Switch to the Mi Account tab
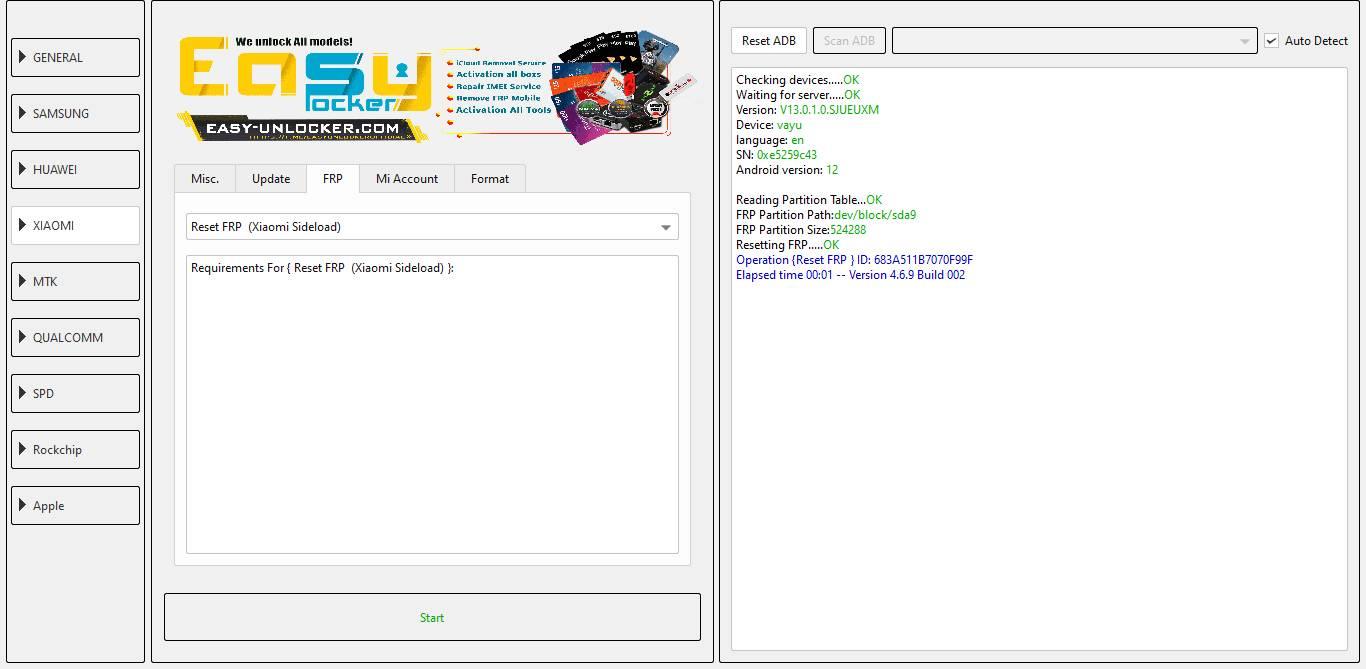Image resolution: width=1366 pixels, height=669 pixels. (x=407, y=179)
